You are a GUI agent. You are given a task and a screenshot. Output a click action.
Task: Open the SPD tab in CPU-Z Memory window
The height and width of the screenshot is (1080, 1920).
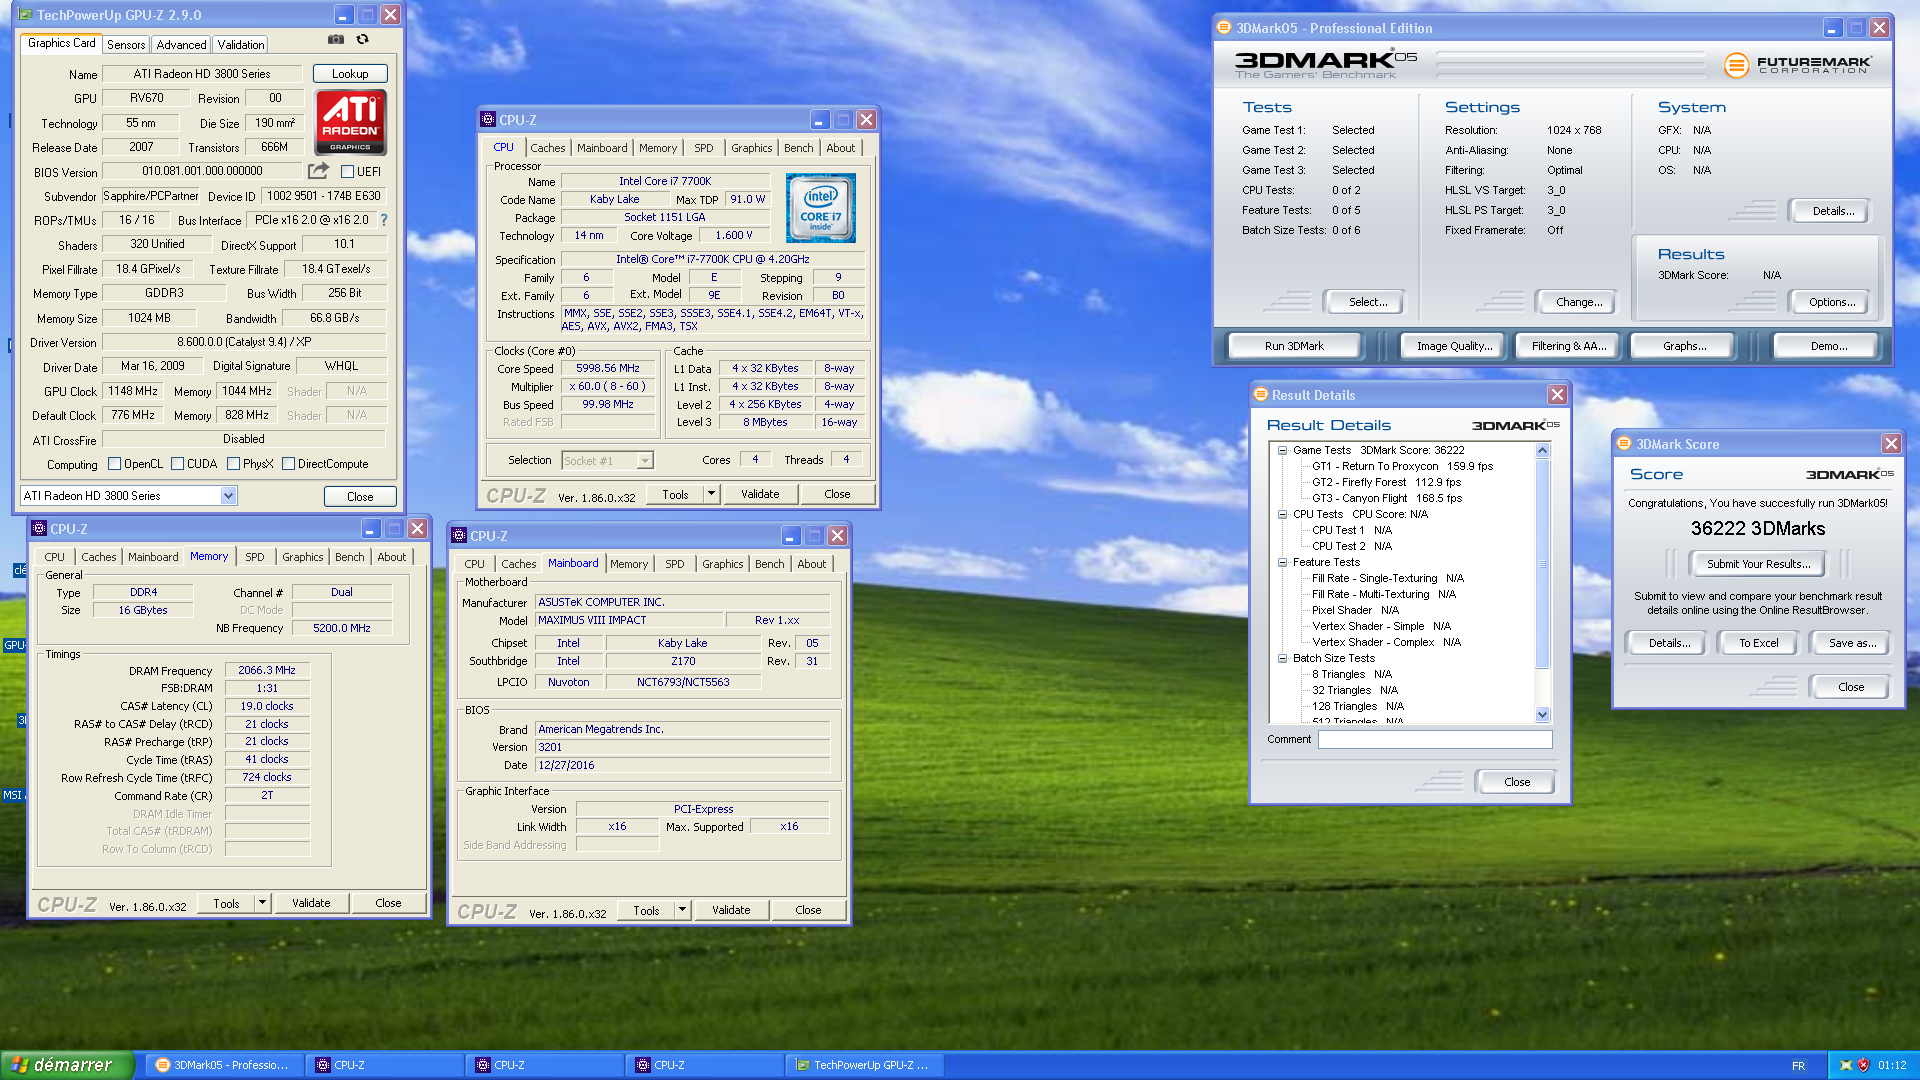tap(255, 557)
